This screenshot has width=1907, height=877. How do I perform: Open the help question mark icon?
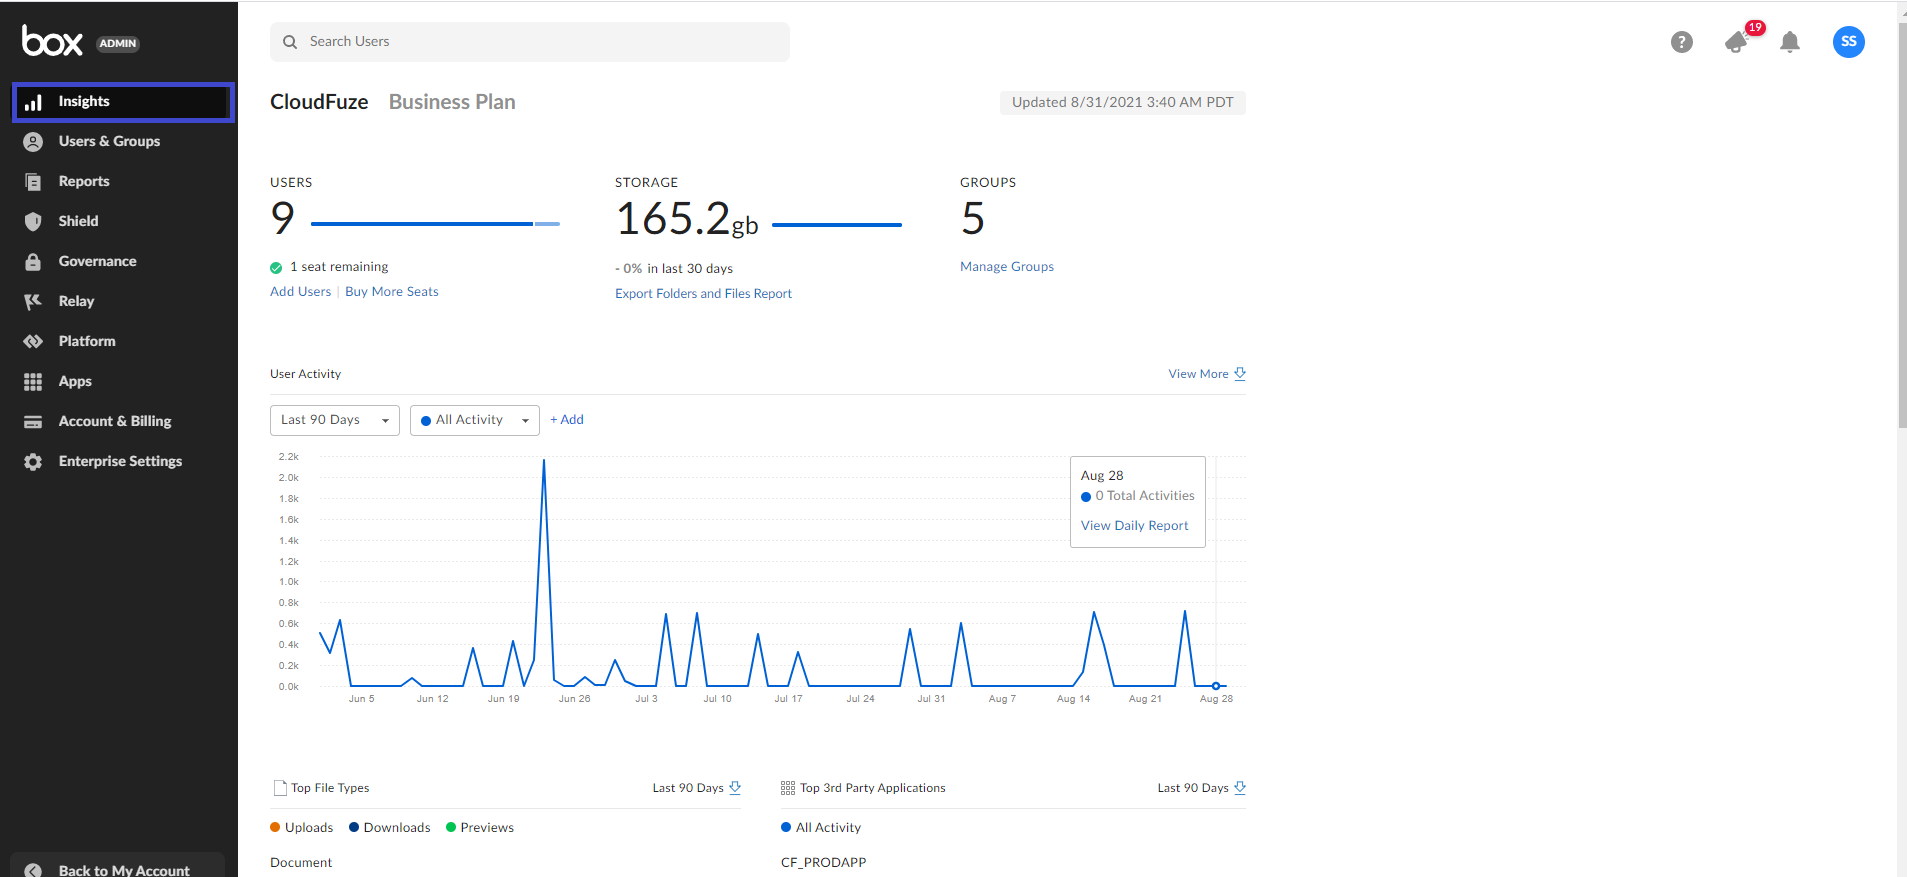(1682, 42)
